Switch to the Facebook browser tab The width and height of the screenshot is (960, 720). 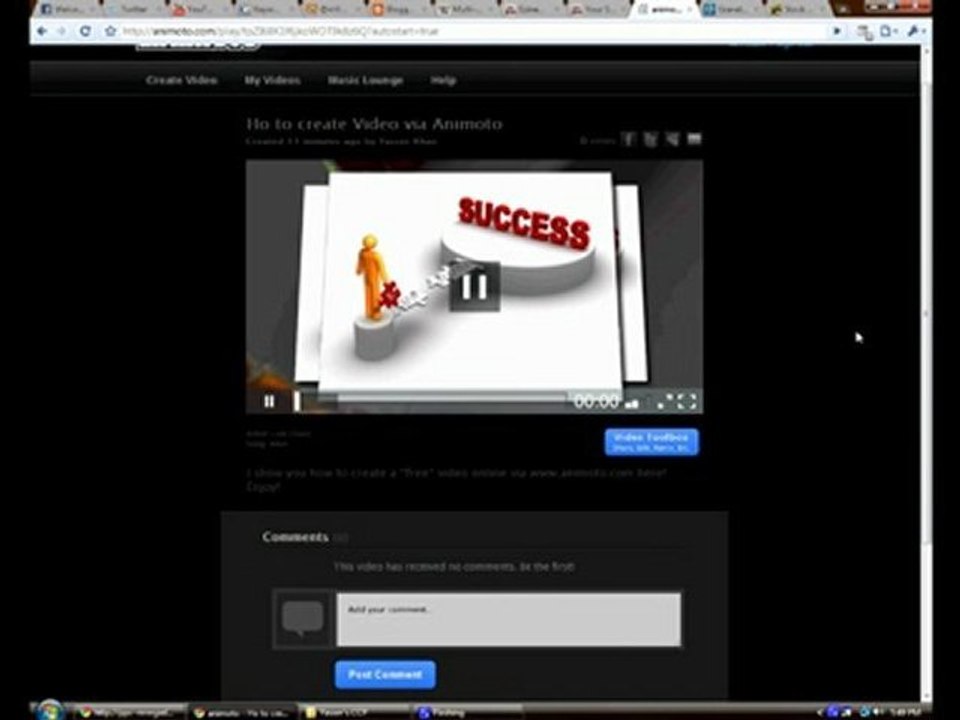click(x=64, y=9)
